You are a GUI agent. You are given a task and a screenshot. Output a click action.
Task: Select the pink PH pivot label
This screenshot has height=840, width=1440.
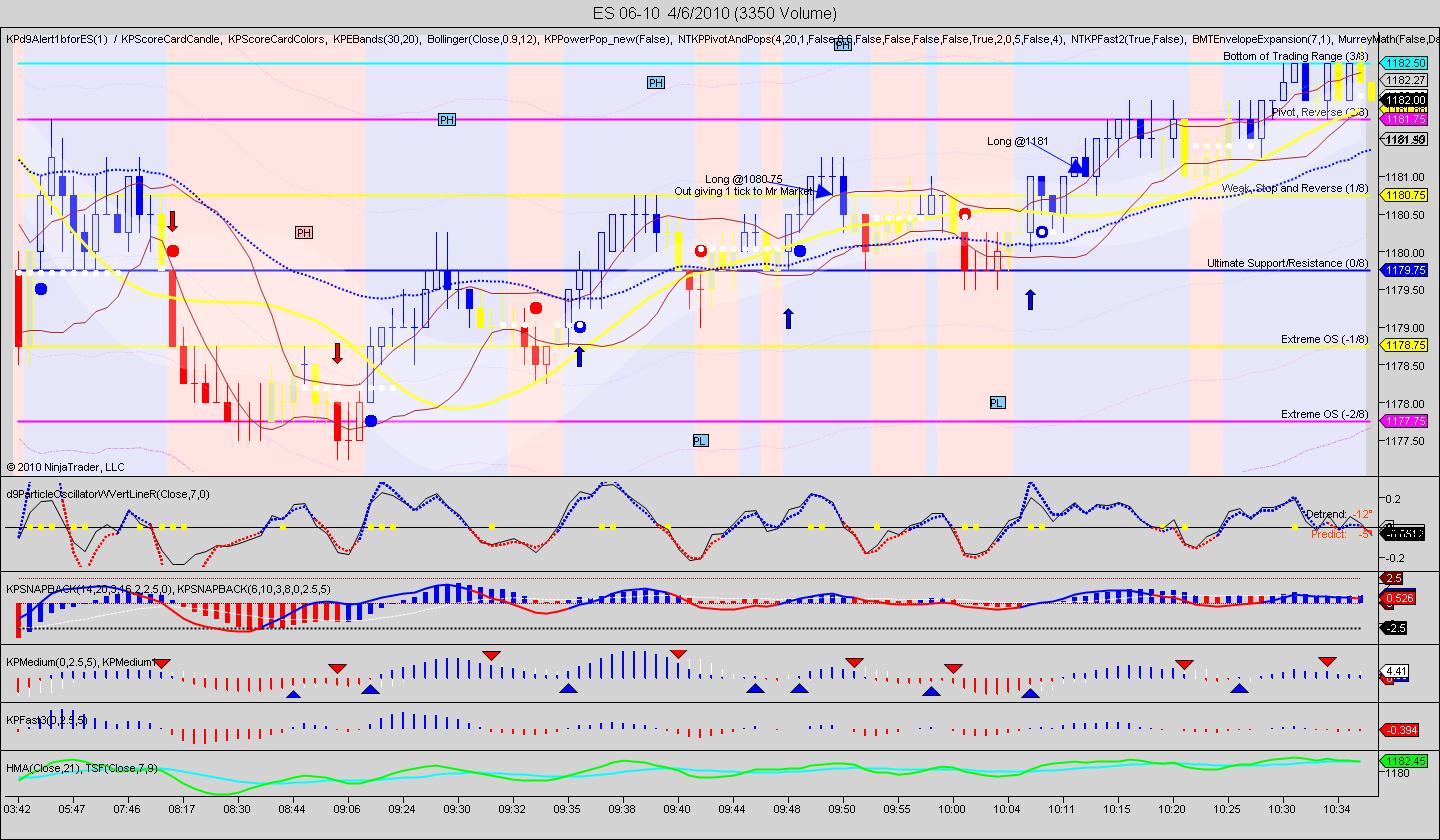pos(304,233)
